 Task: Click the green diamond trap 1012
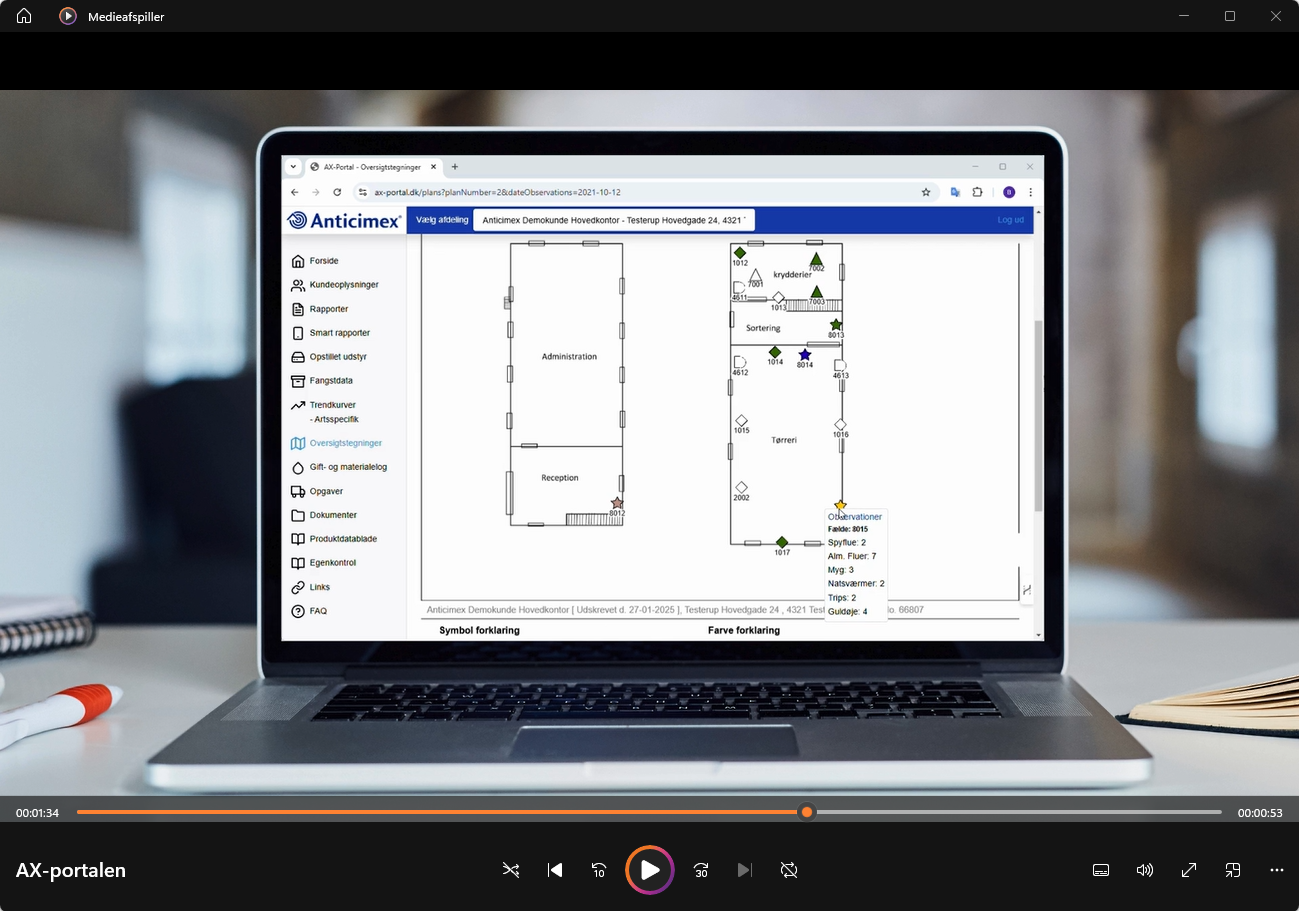click(x=740, y=253)
